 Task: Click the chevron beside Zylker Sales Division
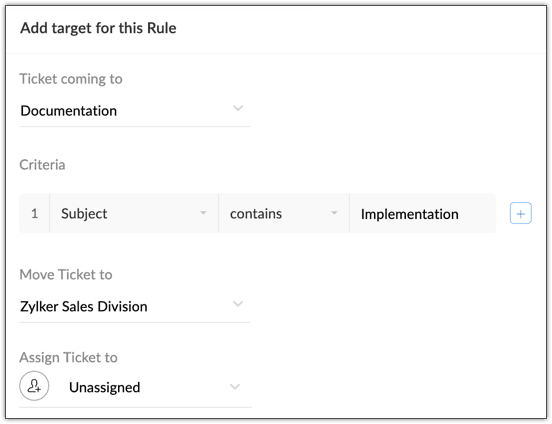tap(238, 304)
